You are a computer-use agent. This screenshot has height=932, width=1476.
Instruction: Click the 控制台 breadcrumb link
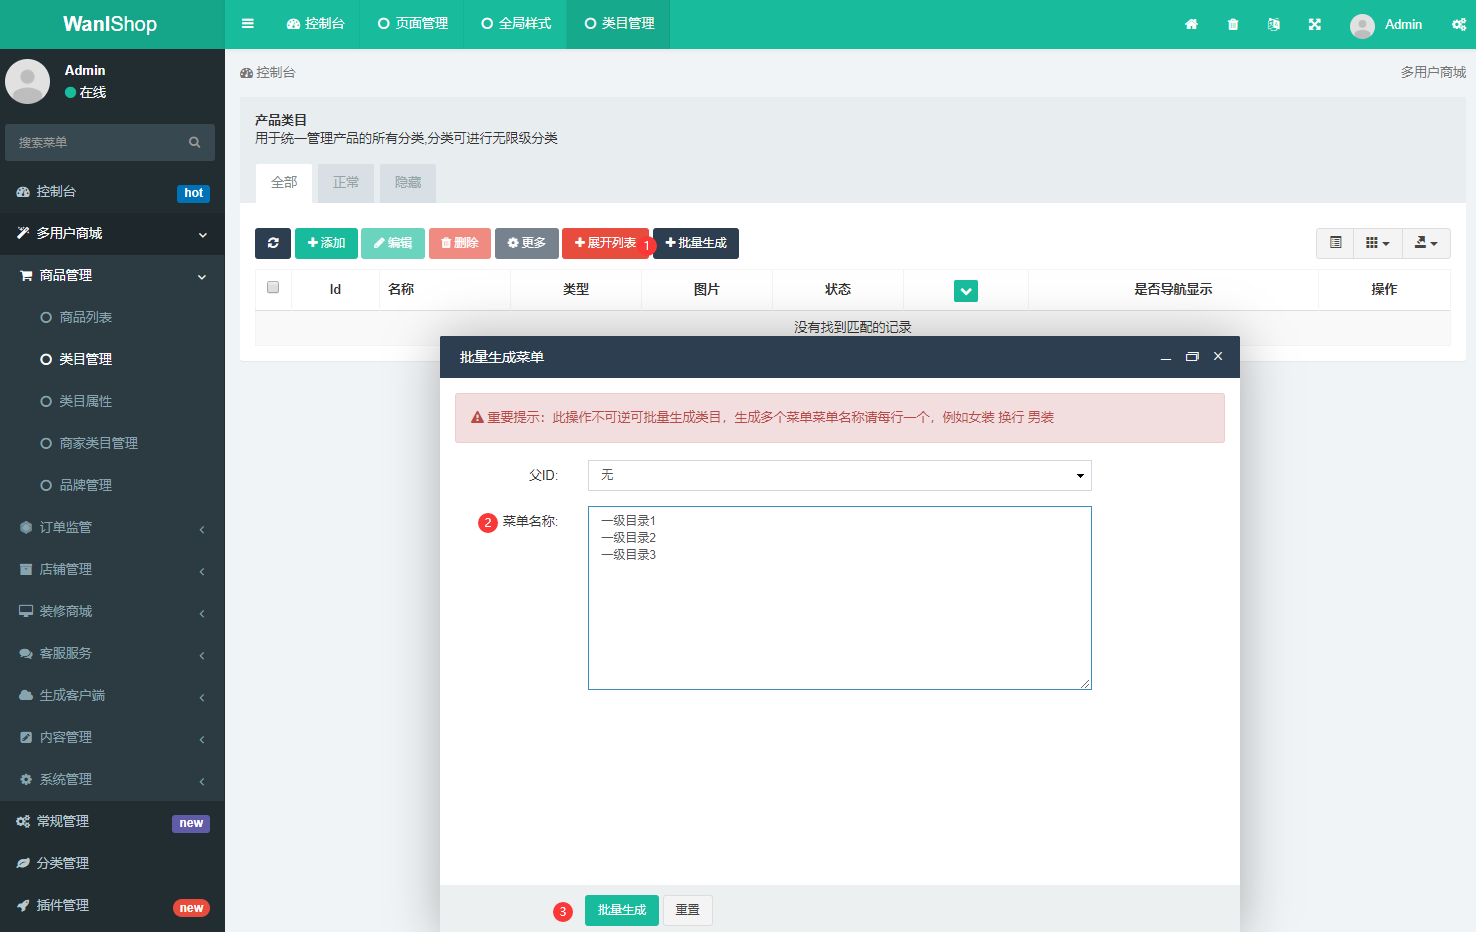coord(268,73)
